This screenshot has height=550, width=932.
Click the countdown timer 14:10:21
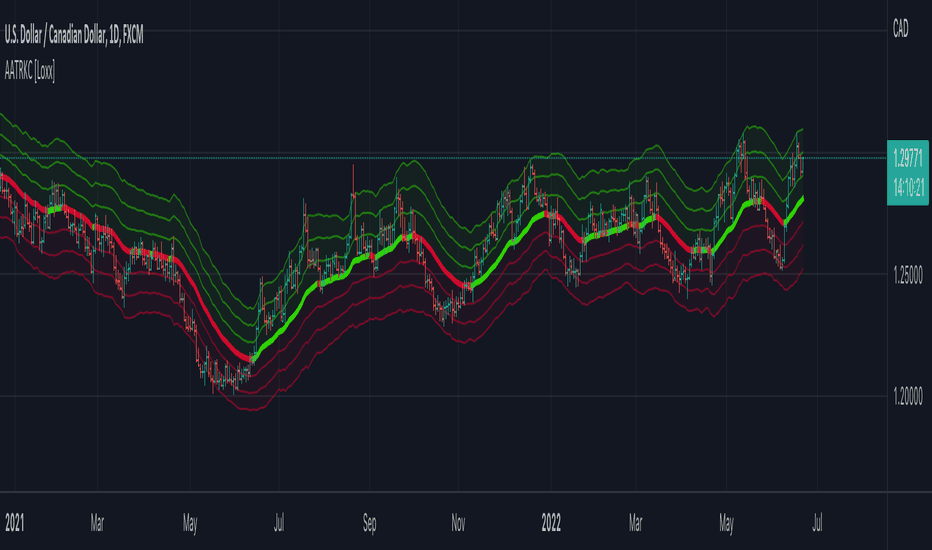click(x=908, y=188)
